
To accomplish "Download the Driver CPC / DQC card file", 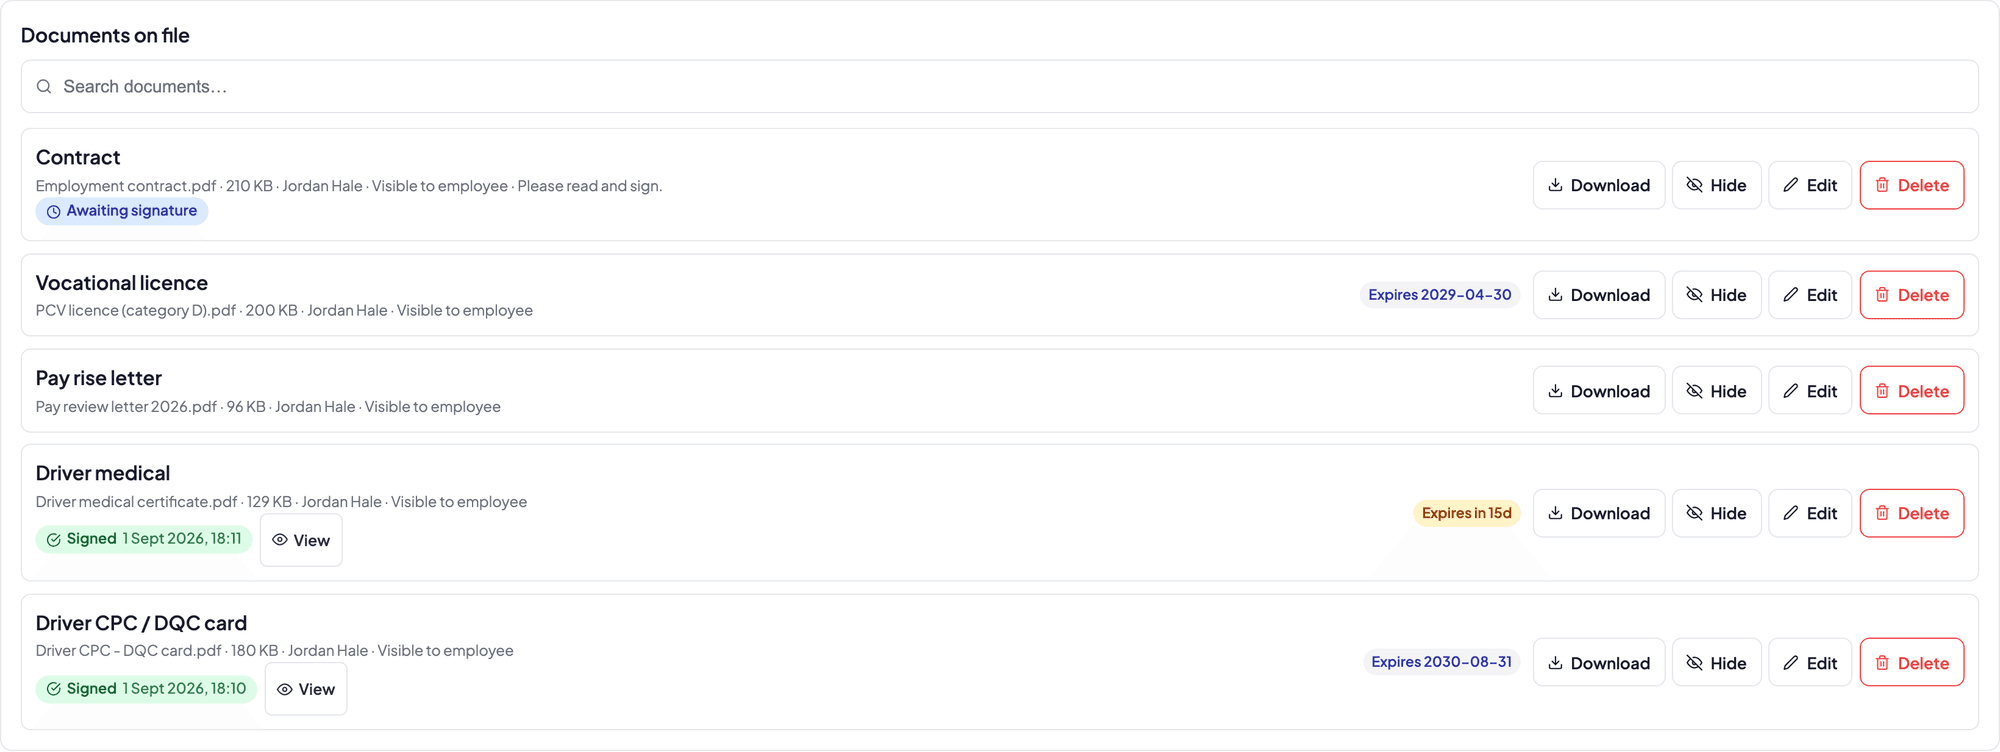I will [x=1599, y=662].
